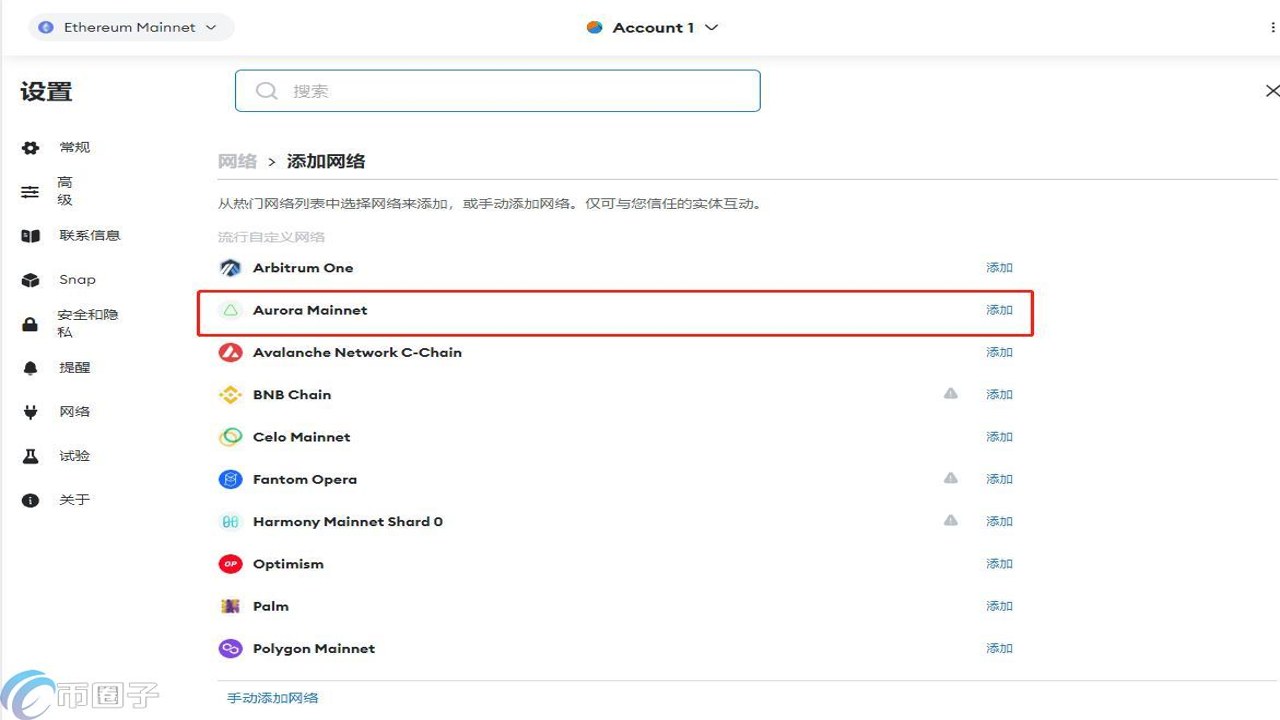The height and width of the screenshot is (720, 1280).
Task: Open the 常规 settings tab
Action: point(75,148)
